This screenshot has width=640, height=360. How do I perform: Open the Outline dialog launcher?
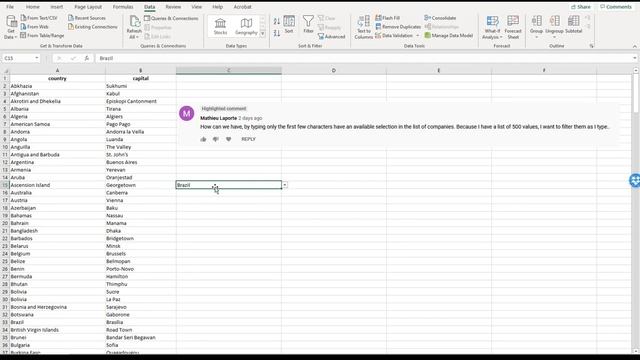(591, 46)
